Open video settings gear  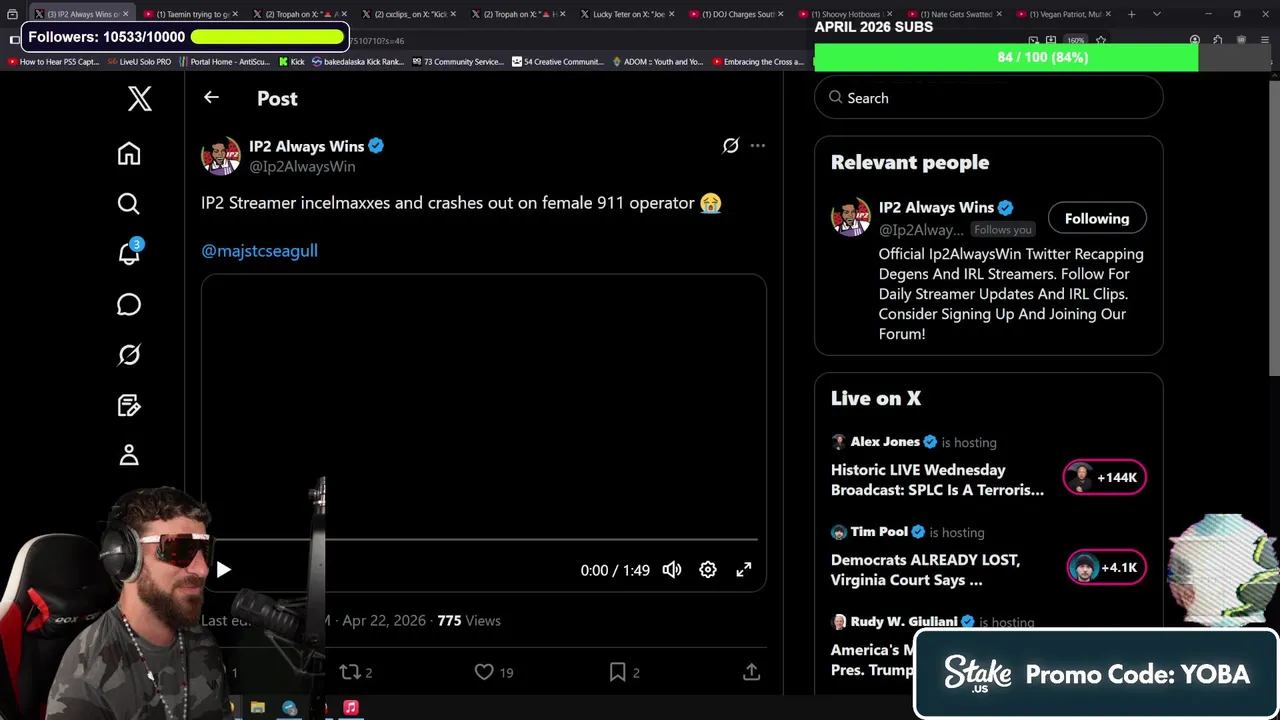708,570
